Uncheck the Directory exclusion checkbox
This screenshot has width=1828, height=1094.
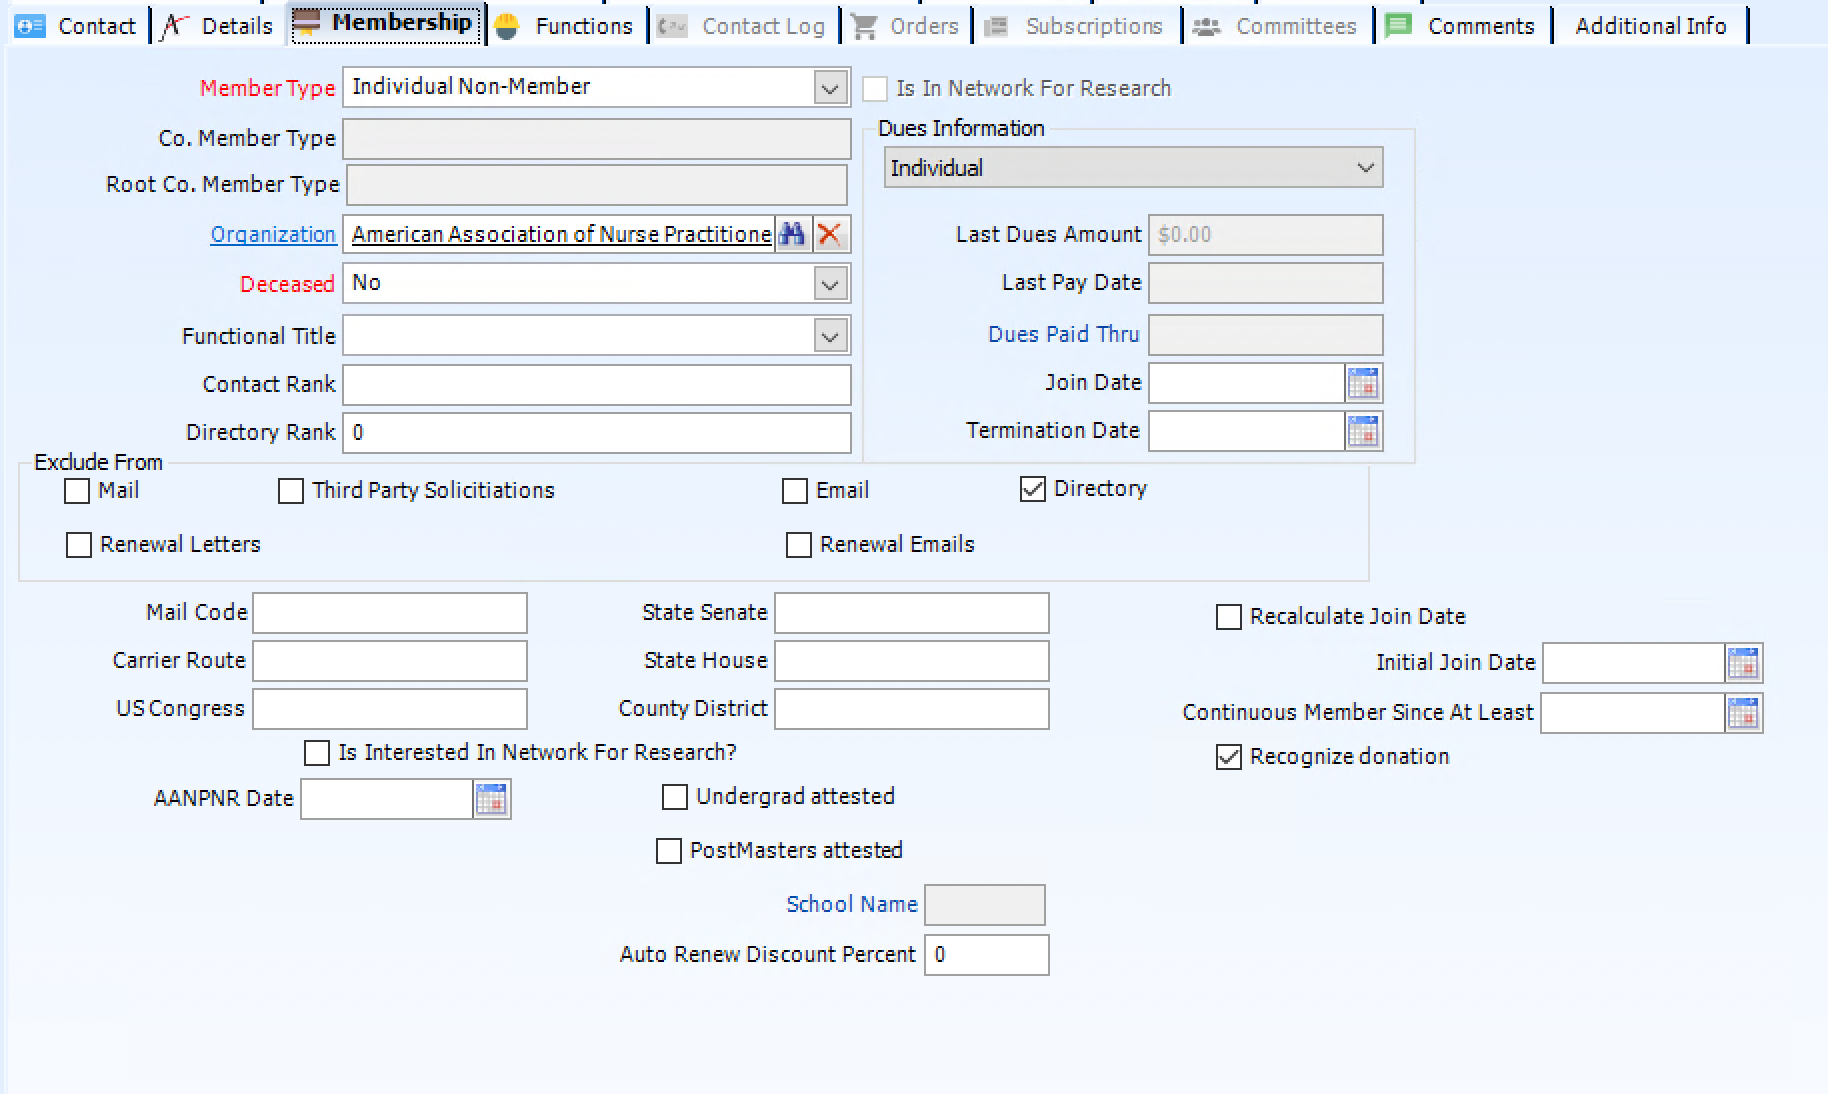coord(1031,489)
